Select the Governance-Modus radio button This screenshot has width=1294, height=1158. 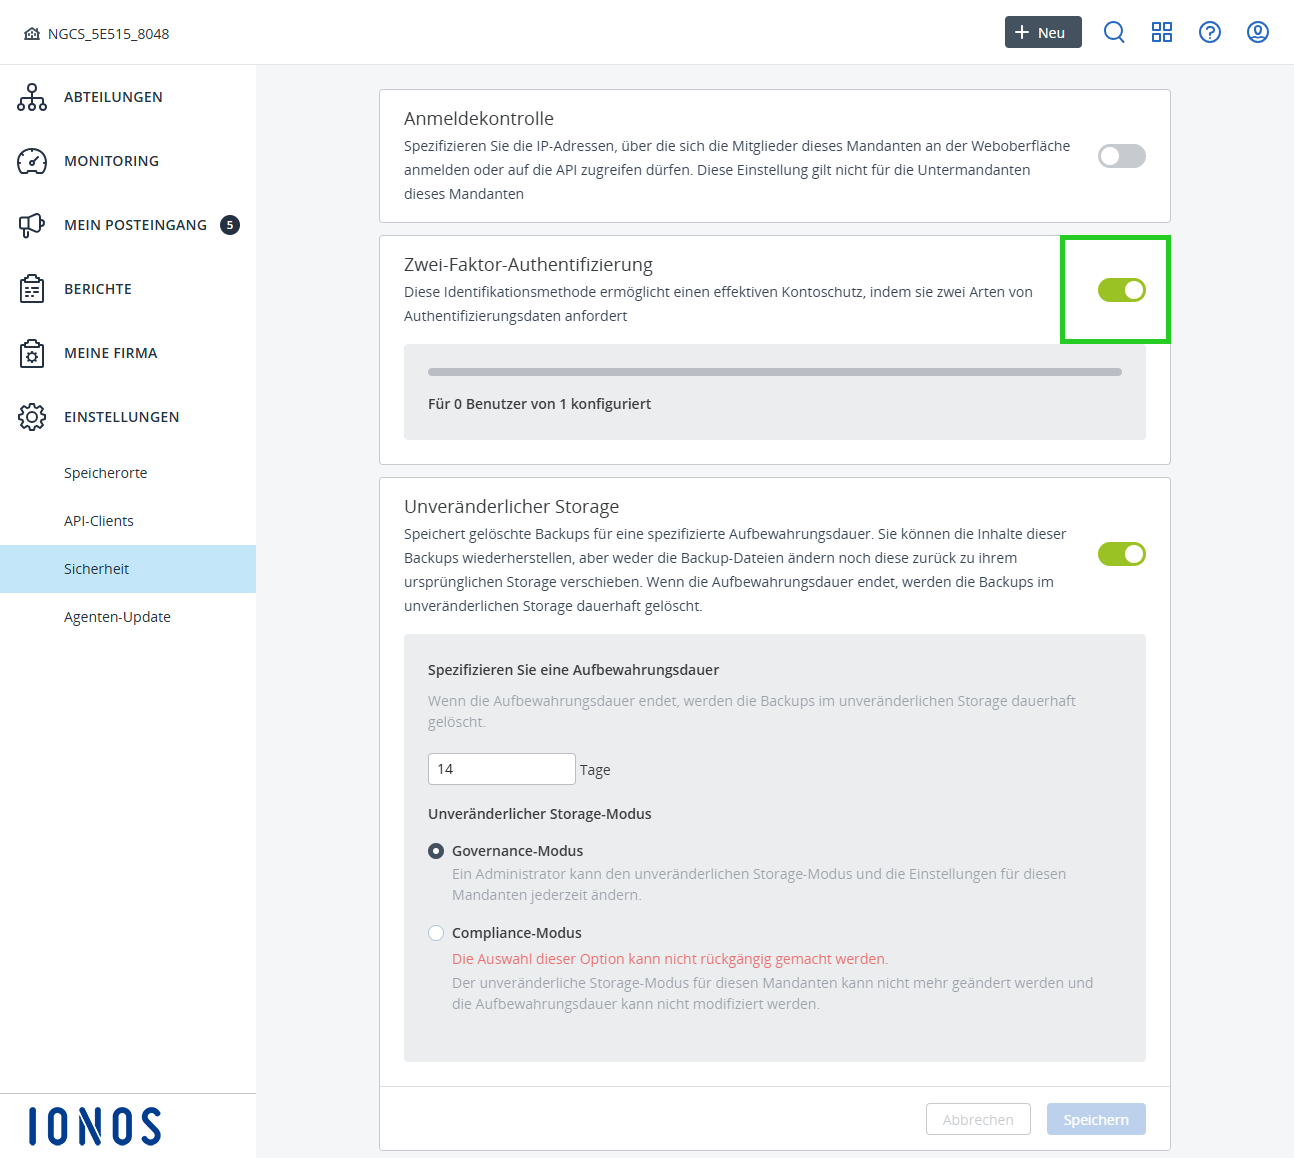436,851
